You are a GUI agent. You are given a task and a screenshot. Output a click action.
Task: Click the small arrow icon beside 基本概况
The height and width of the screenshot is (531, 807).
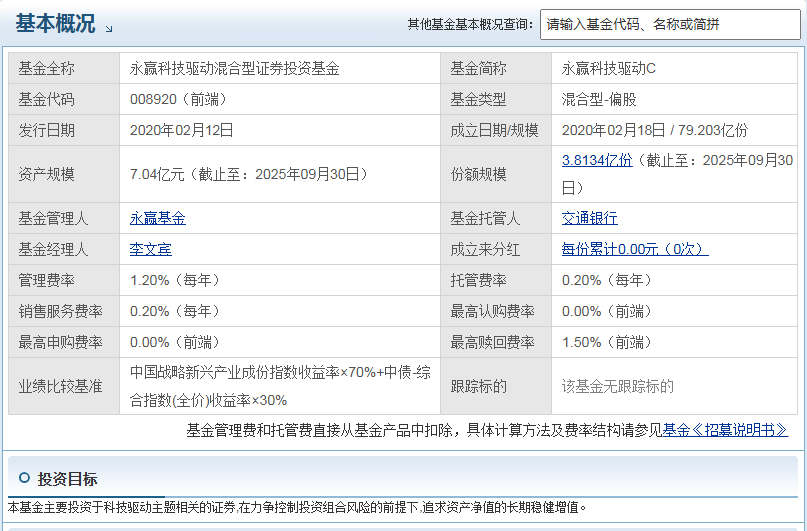[109, 29]
